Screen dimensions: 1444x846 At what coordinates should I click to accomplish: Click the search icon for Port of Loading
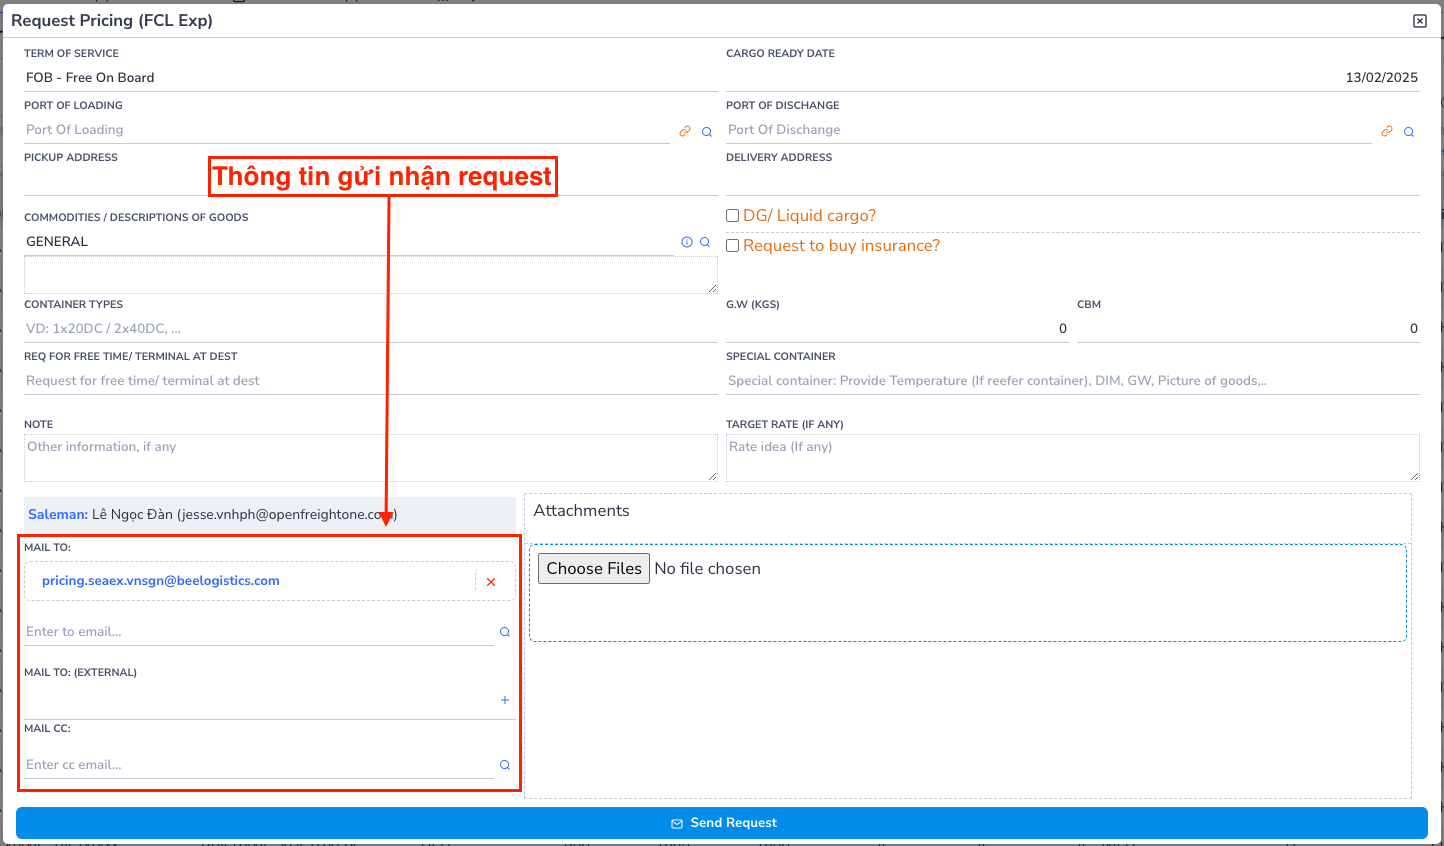[707, 131]
